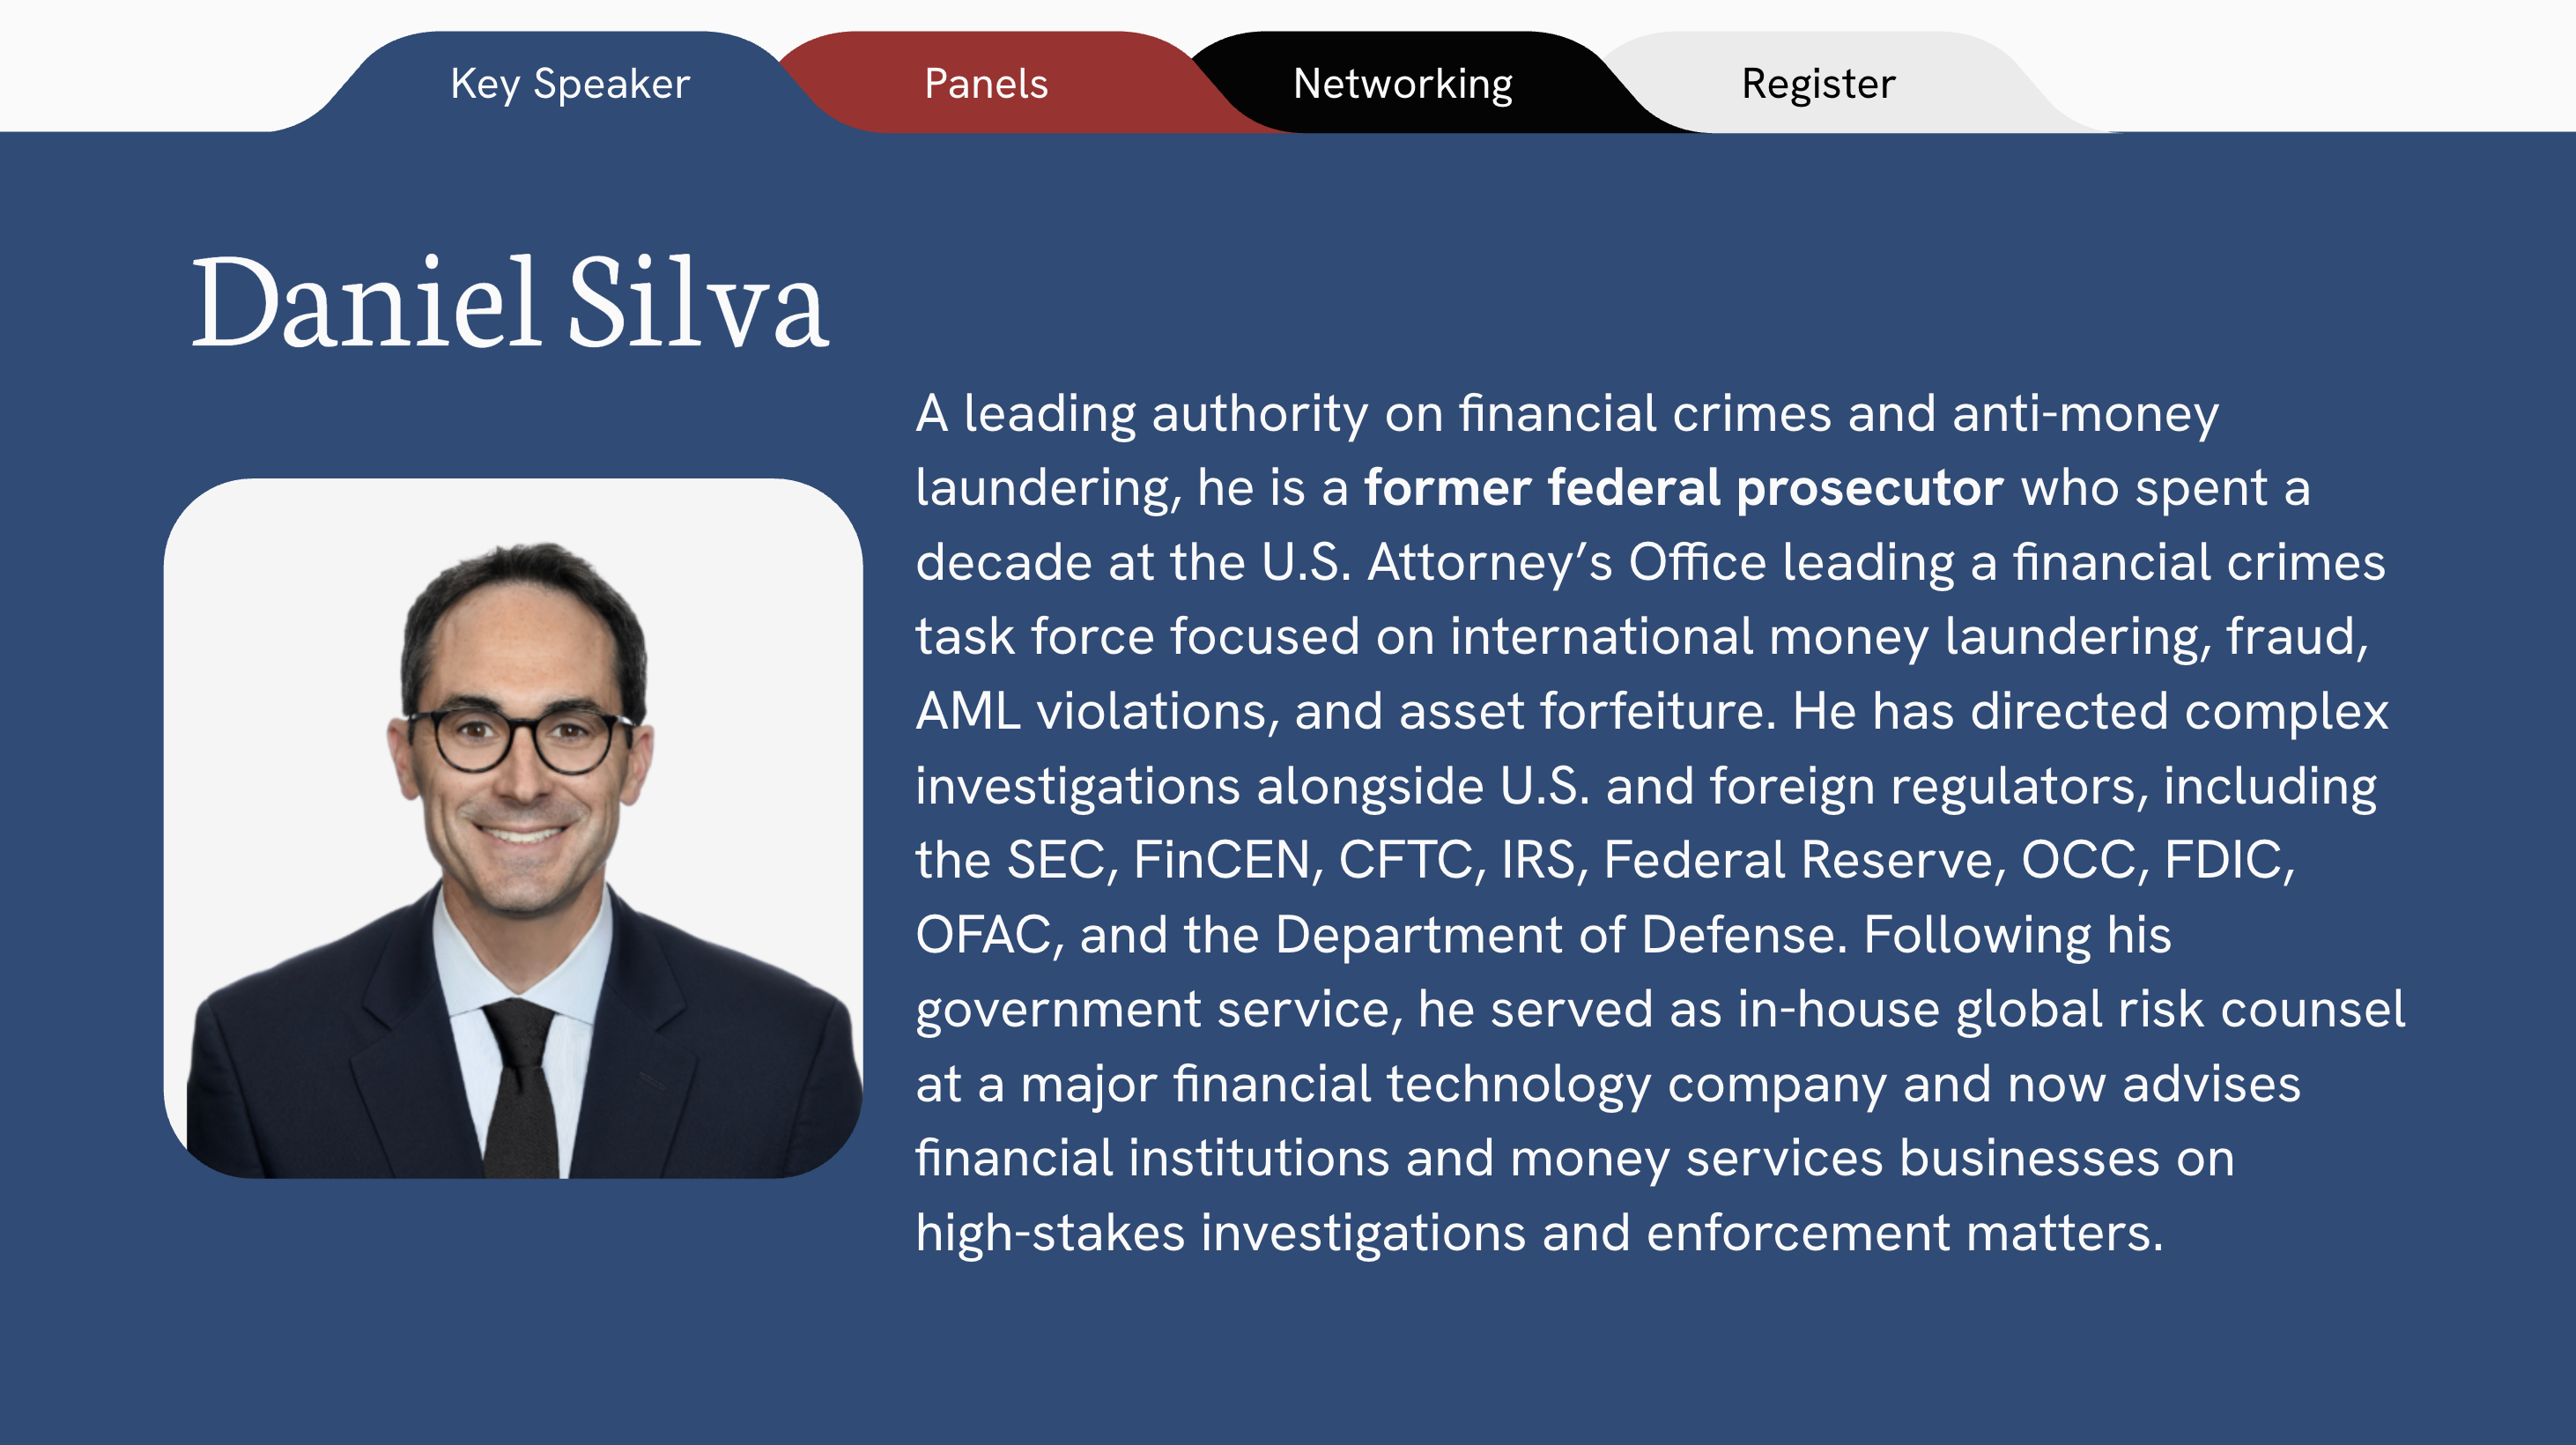Open the Panels tab
The height and width of the screenshot is (1445, 2576).
click(x=986, y=84)
